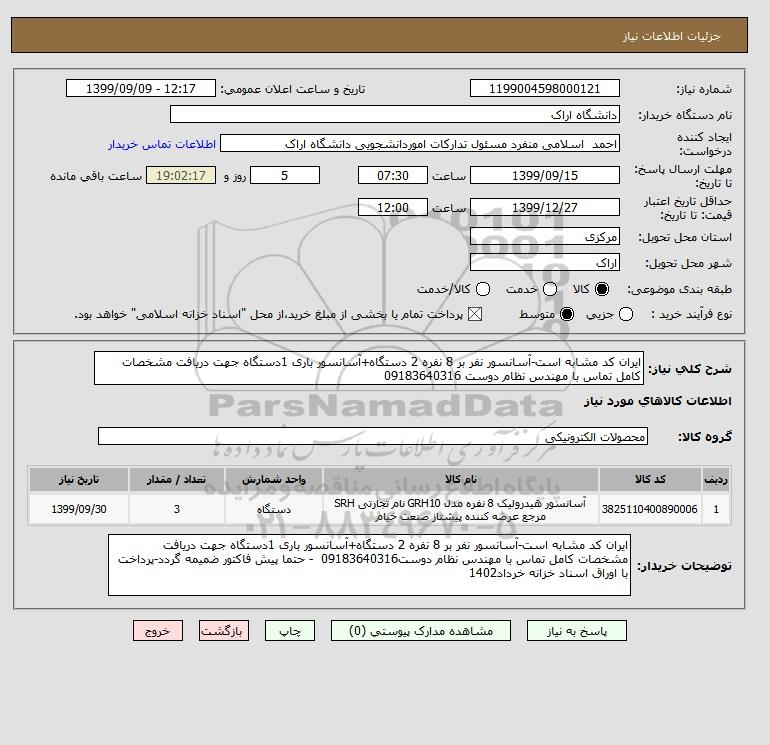Click the مشاهده مدارک پیوستی (0) button
Image resolution: width=770 pixels, height=745 pixels.
click(x=421, y=631)
